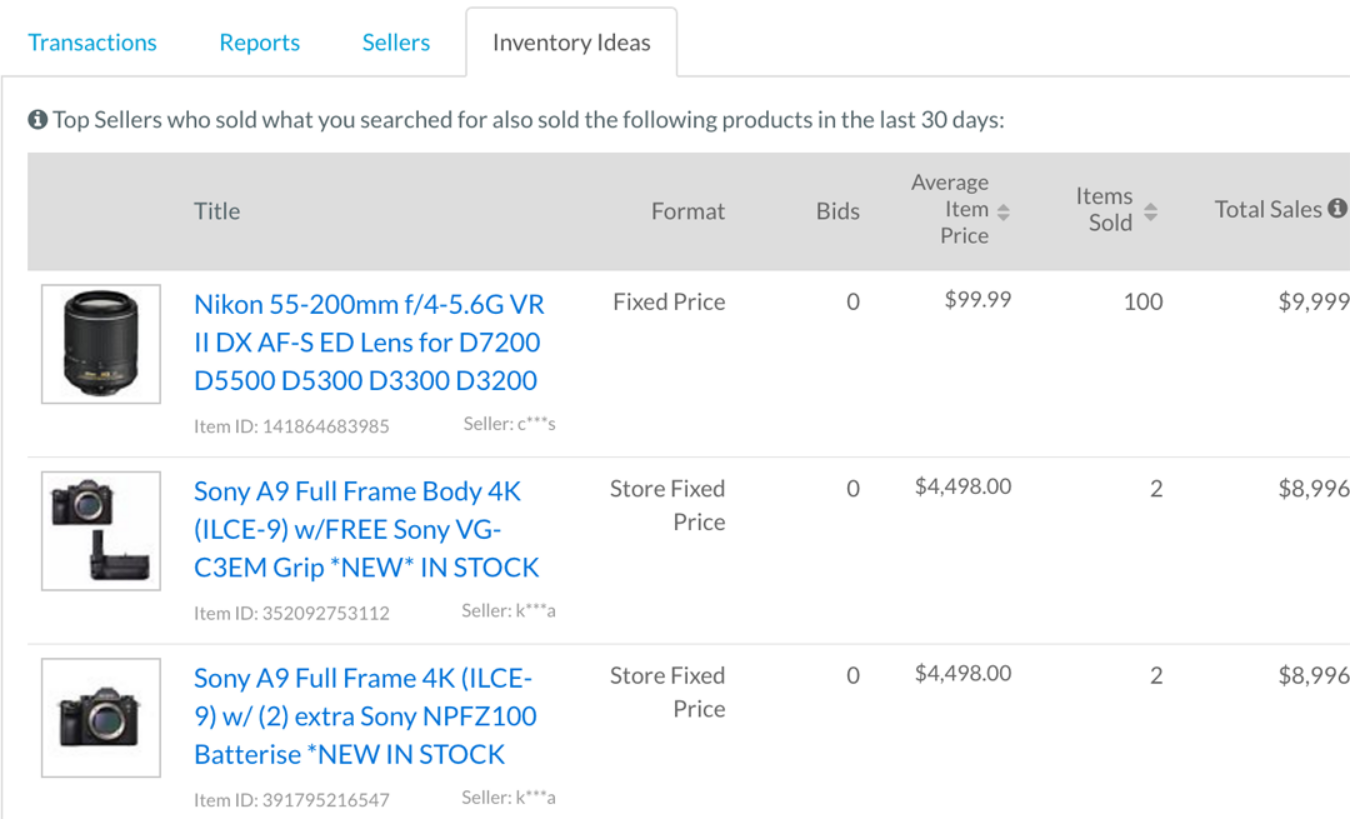
Task: Open the Nikon 55-200mm lens listing
Action: coord(368,342)
